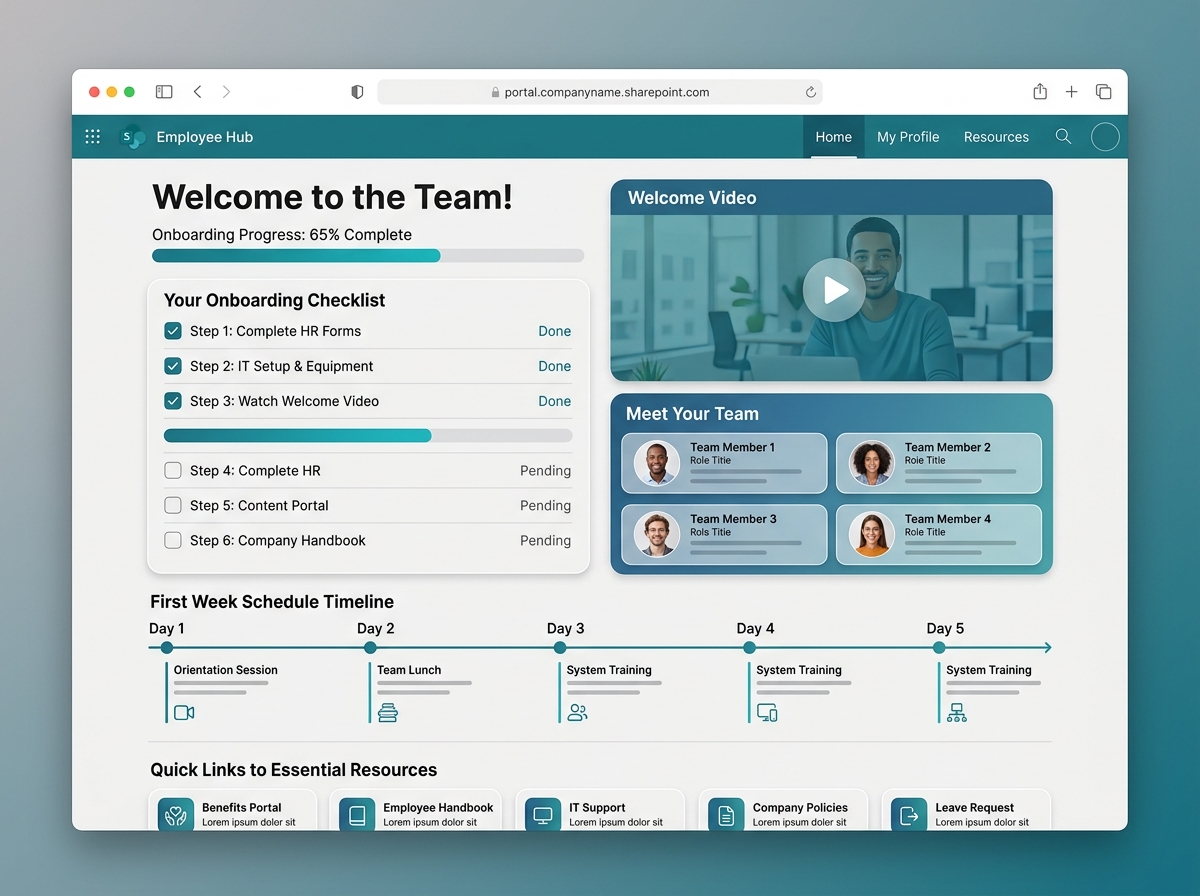Click the Done status for Step 1
The height and width of the screenshot is (896, 1200).
coord(555,331)
